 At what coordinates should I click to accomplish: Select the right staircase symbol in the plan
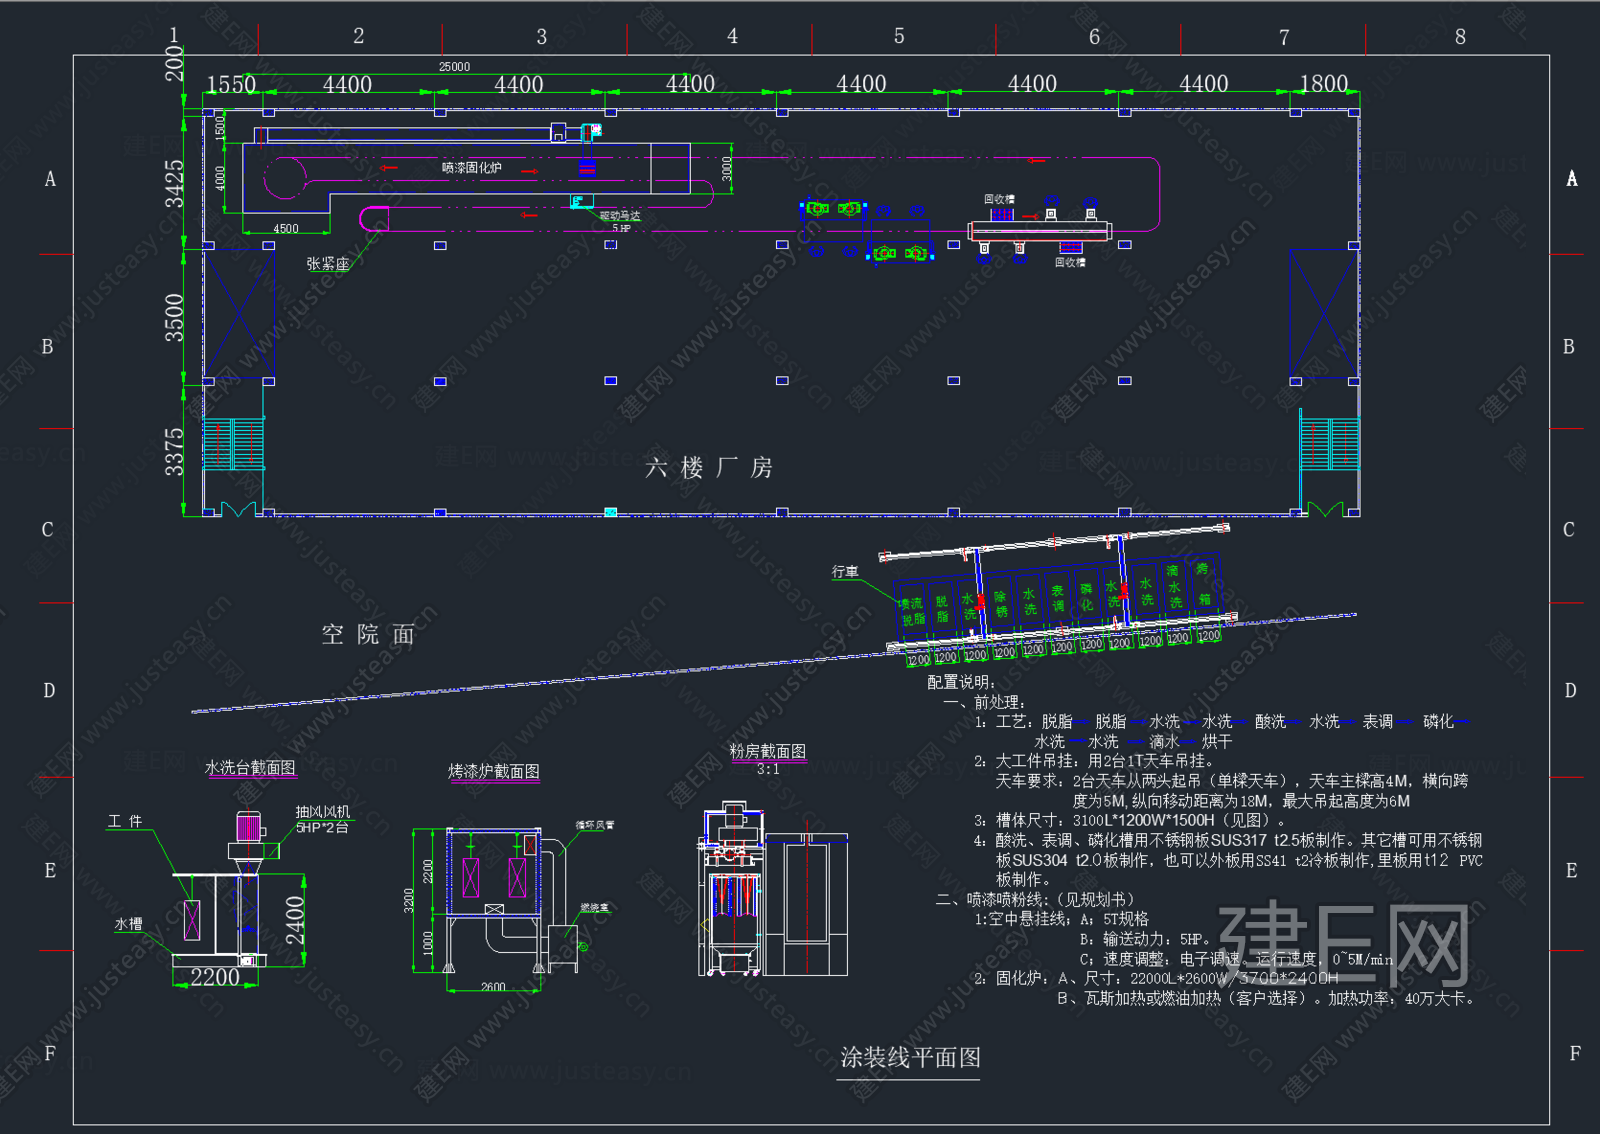click(1329, 444)
